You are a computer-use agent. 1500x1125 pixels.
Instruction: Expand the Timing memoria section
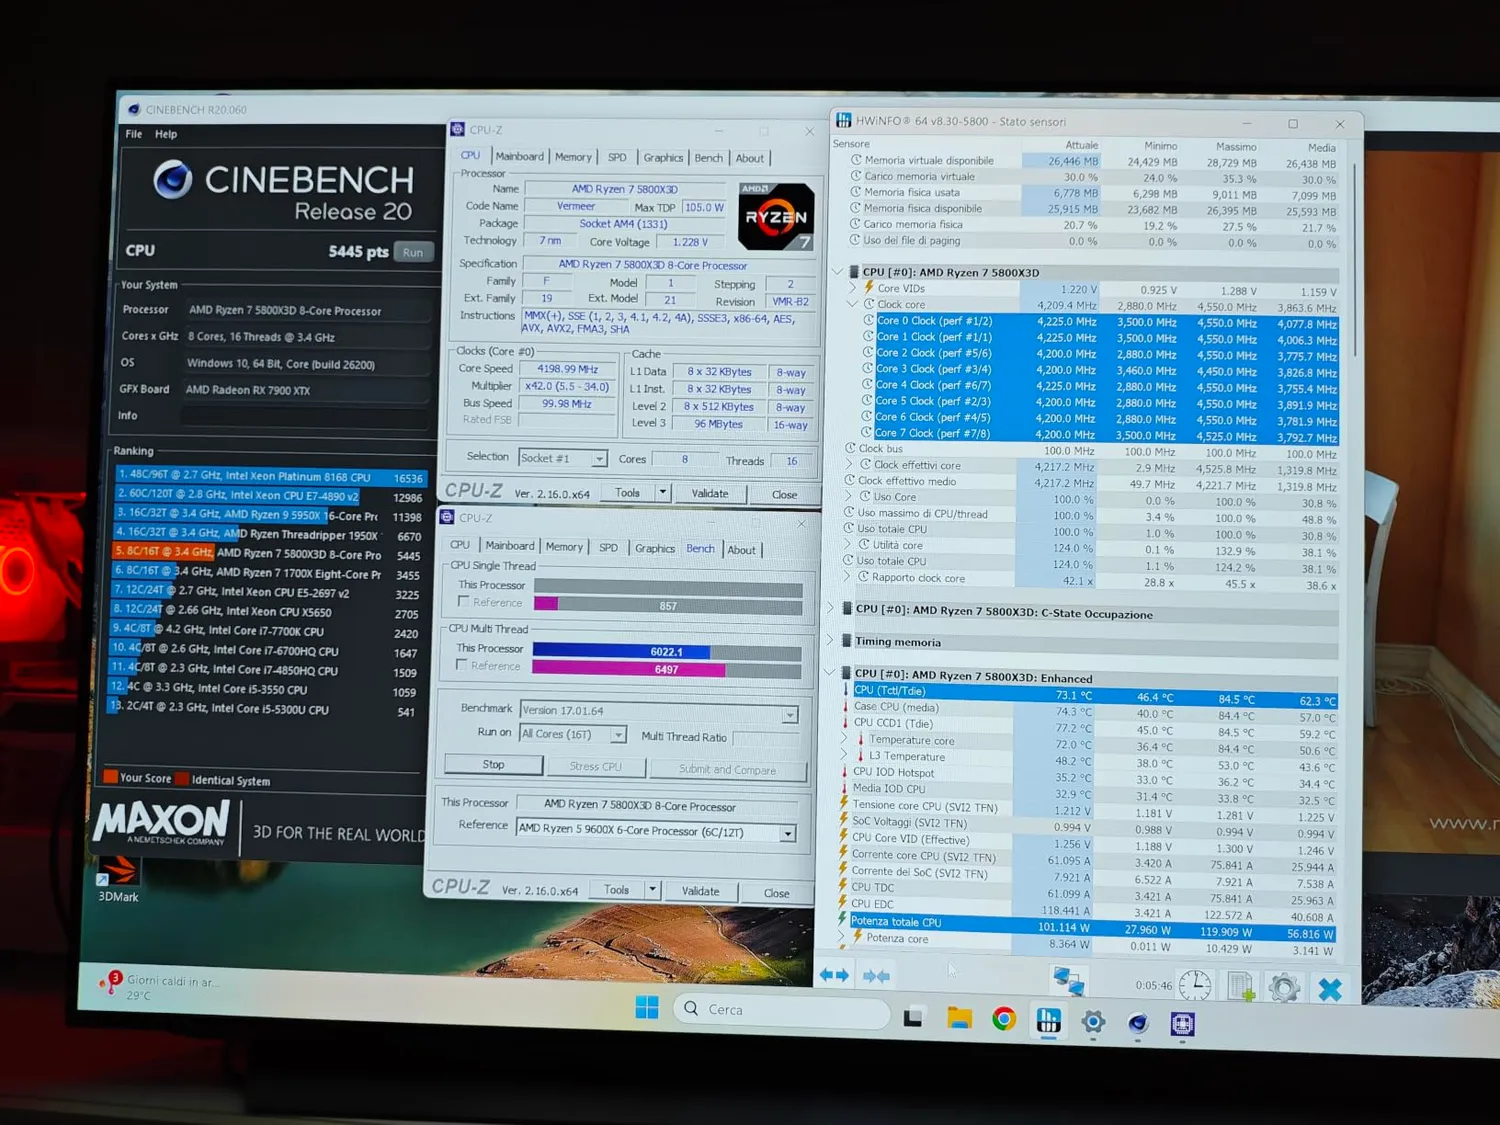831,640
